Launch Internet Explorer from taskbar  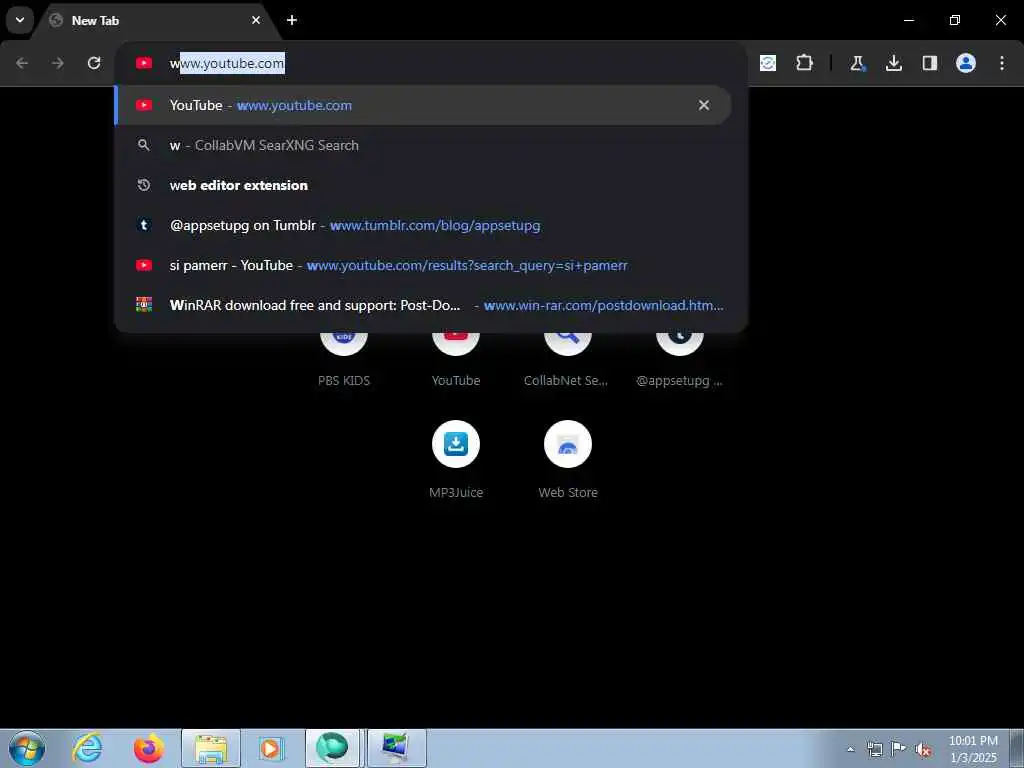coord(88,748)
